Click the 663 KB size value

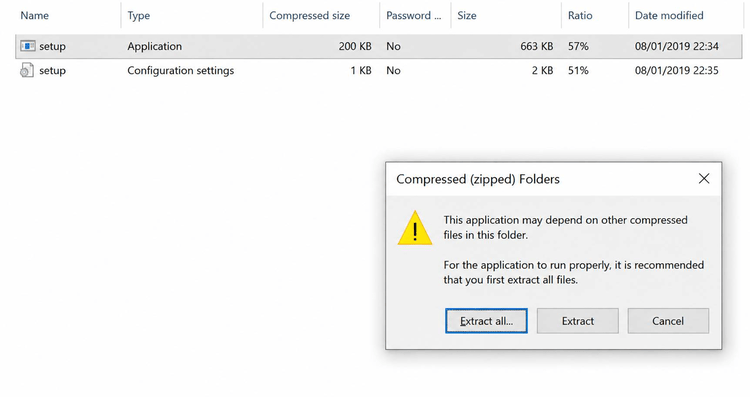pyautogui.click(x=537, y=46)
